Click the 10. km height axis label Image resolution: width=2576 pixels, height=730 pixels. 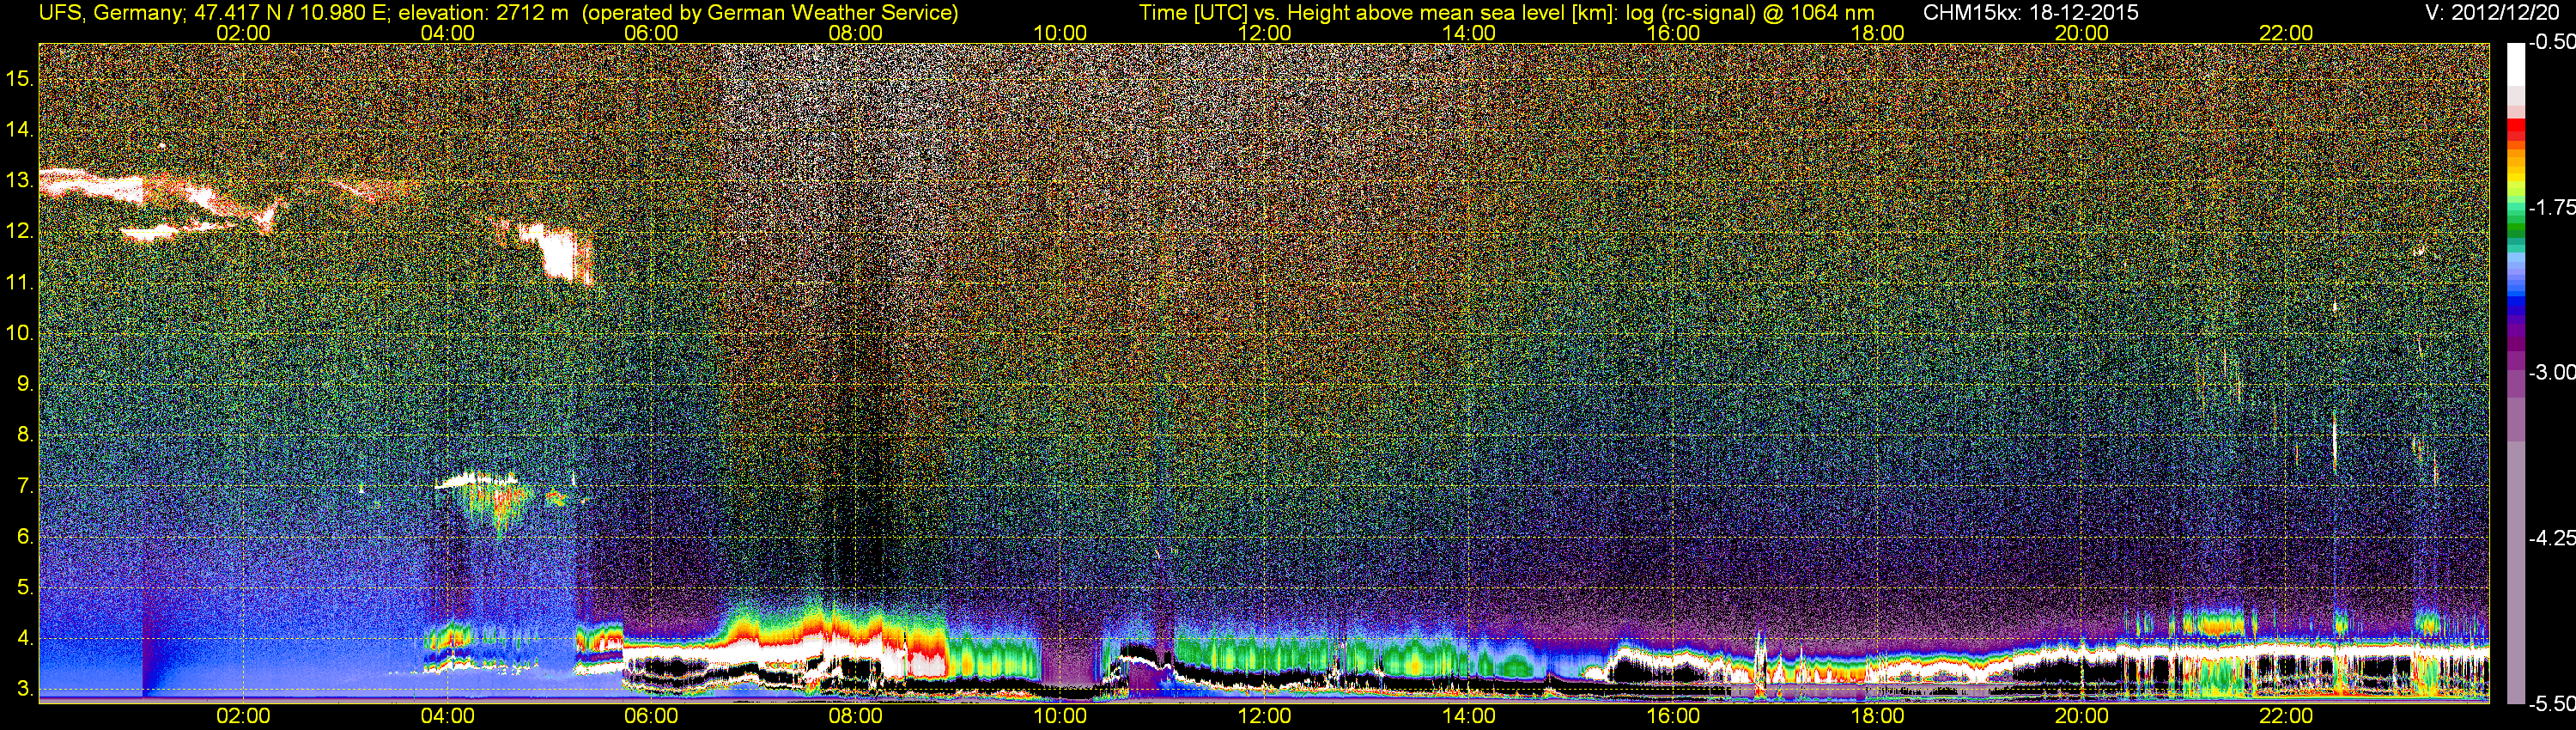coord(20,333)
